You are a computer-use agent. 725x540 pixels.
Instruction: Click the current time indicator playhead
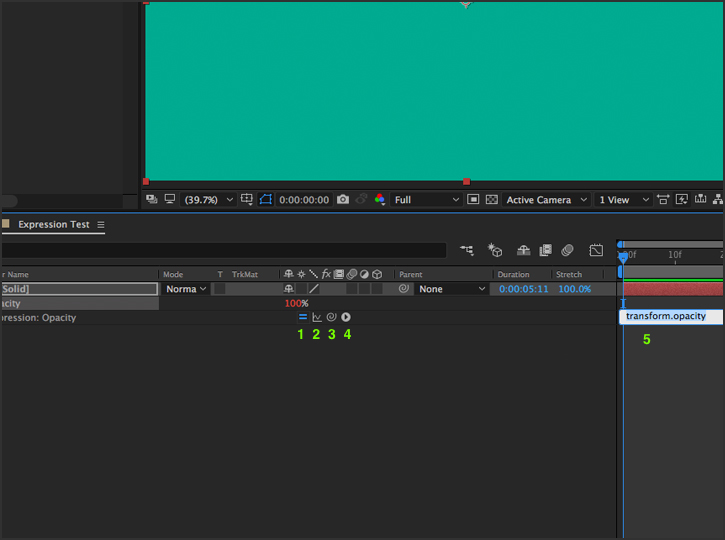click(623, 257)
